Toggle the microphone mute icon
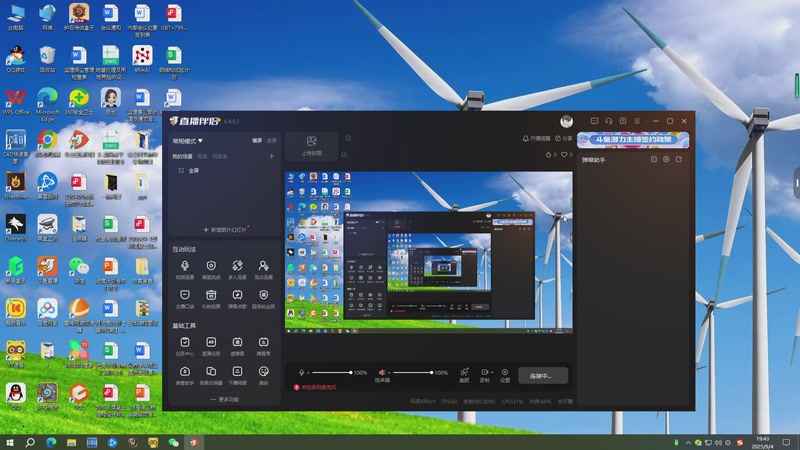 [302, 372]
